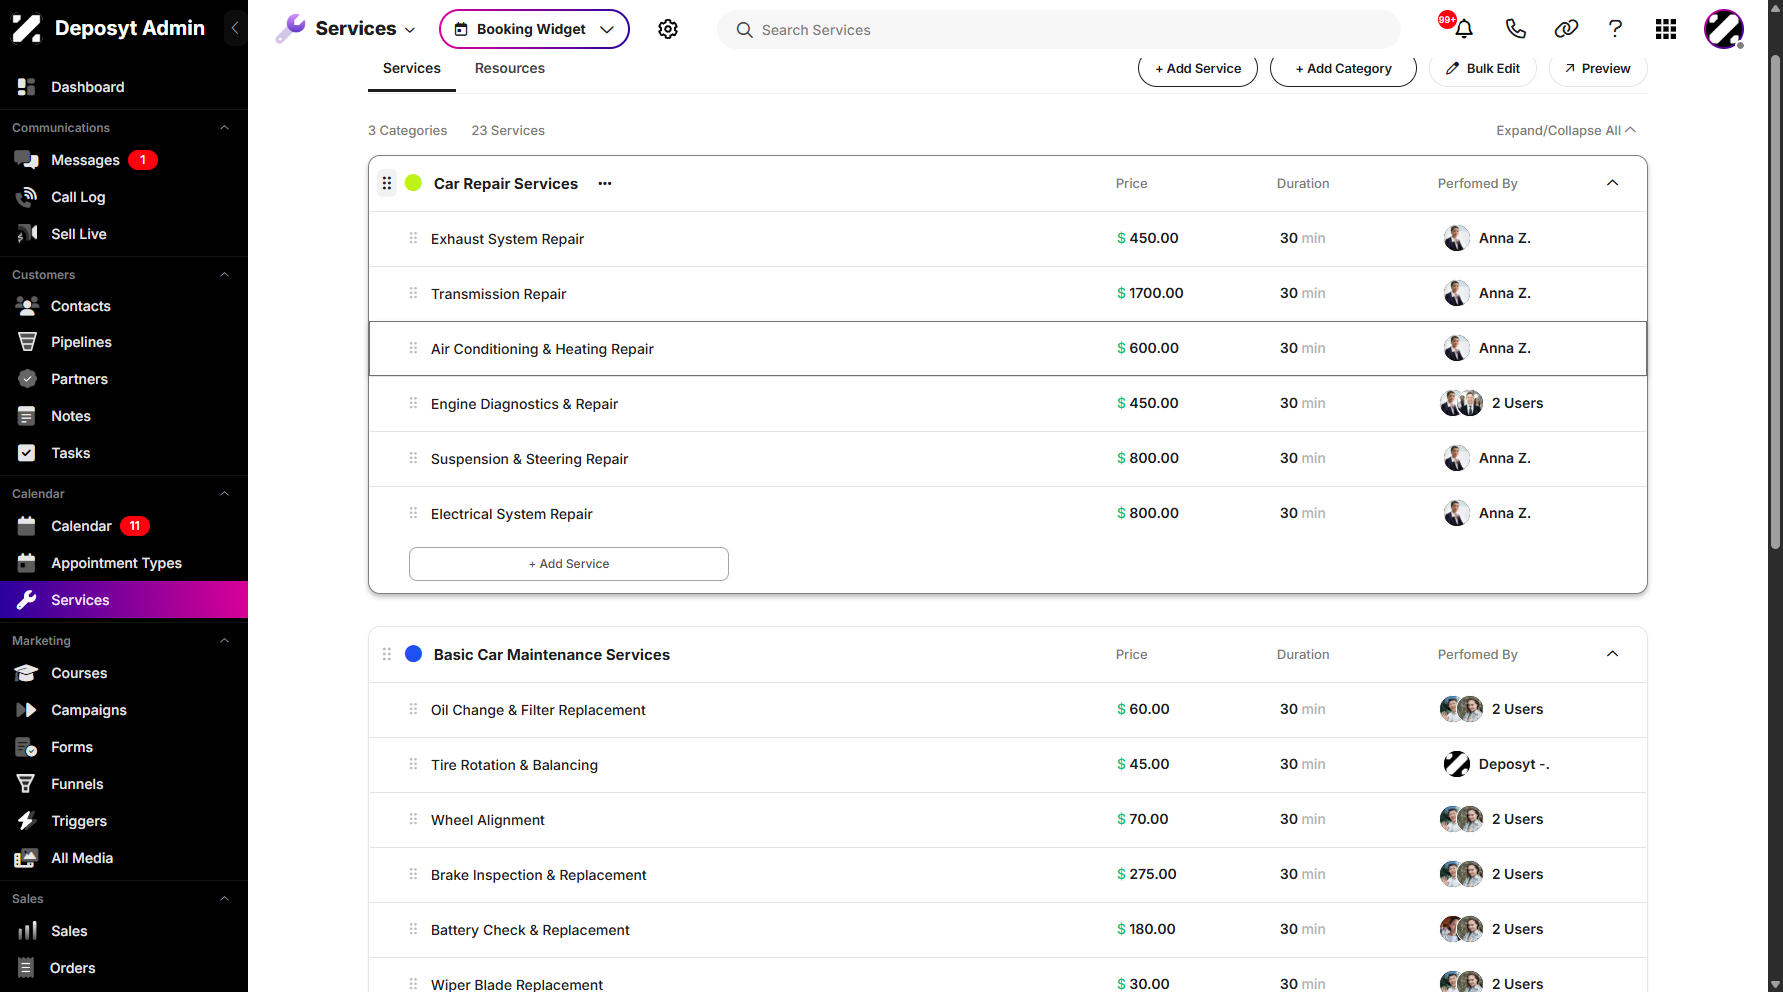1783x992 pixels.
Task: Toggle Expand/Collapse All
Action: pyautogui.click(x=1566, y=130)
